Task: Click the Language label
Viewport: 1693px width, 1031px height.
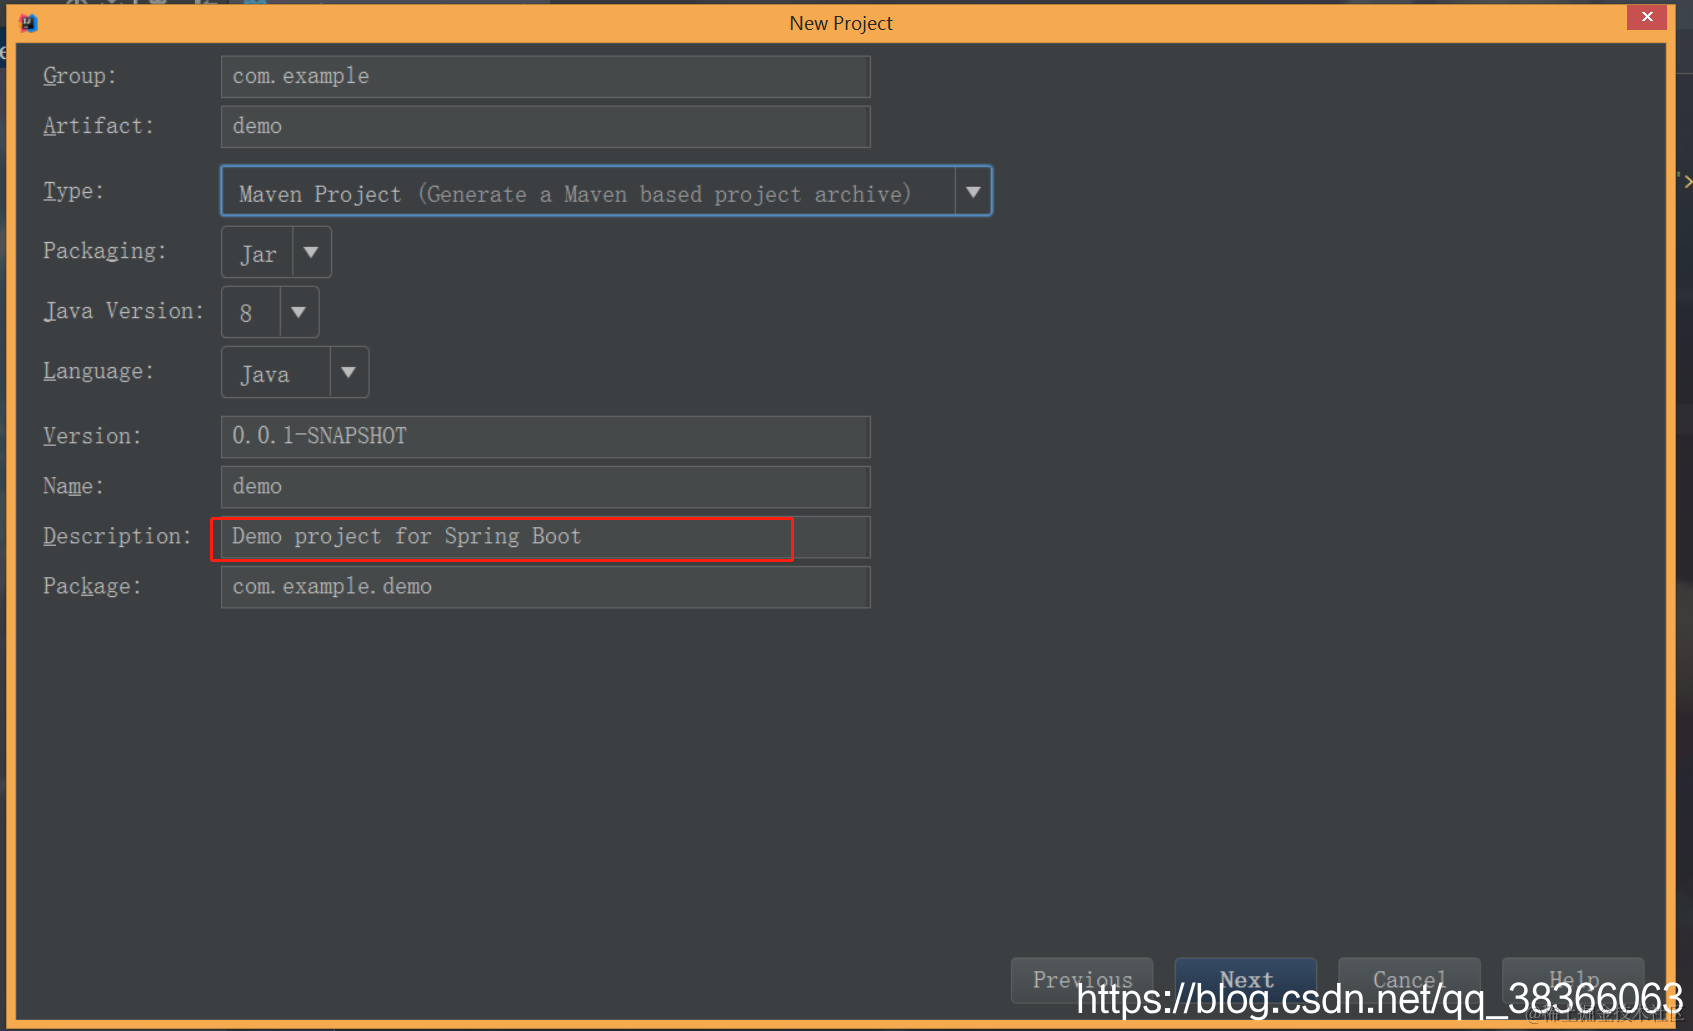Action: pyautogui.click(x=98, y=371)
